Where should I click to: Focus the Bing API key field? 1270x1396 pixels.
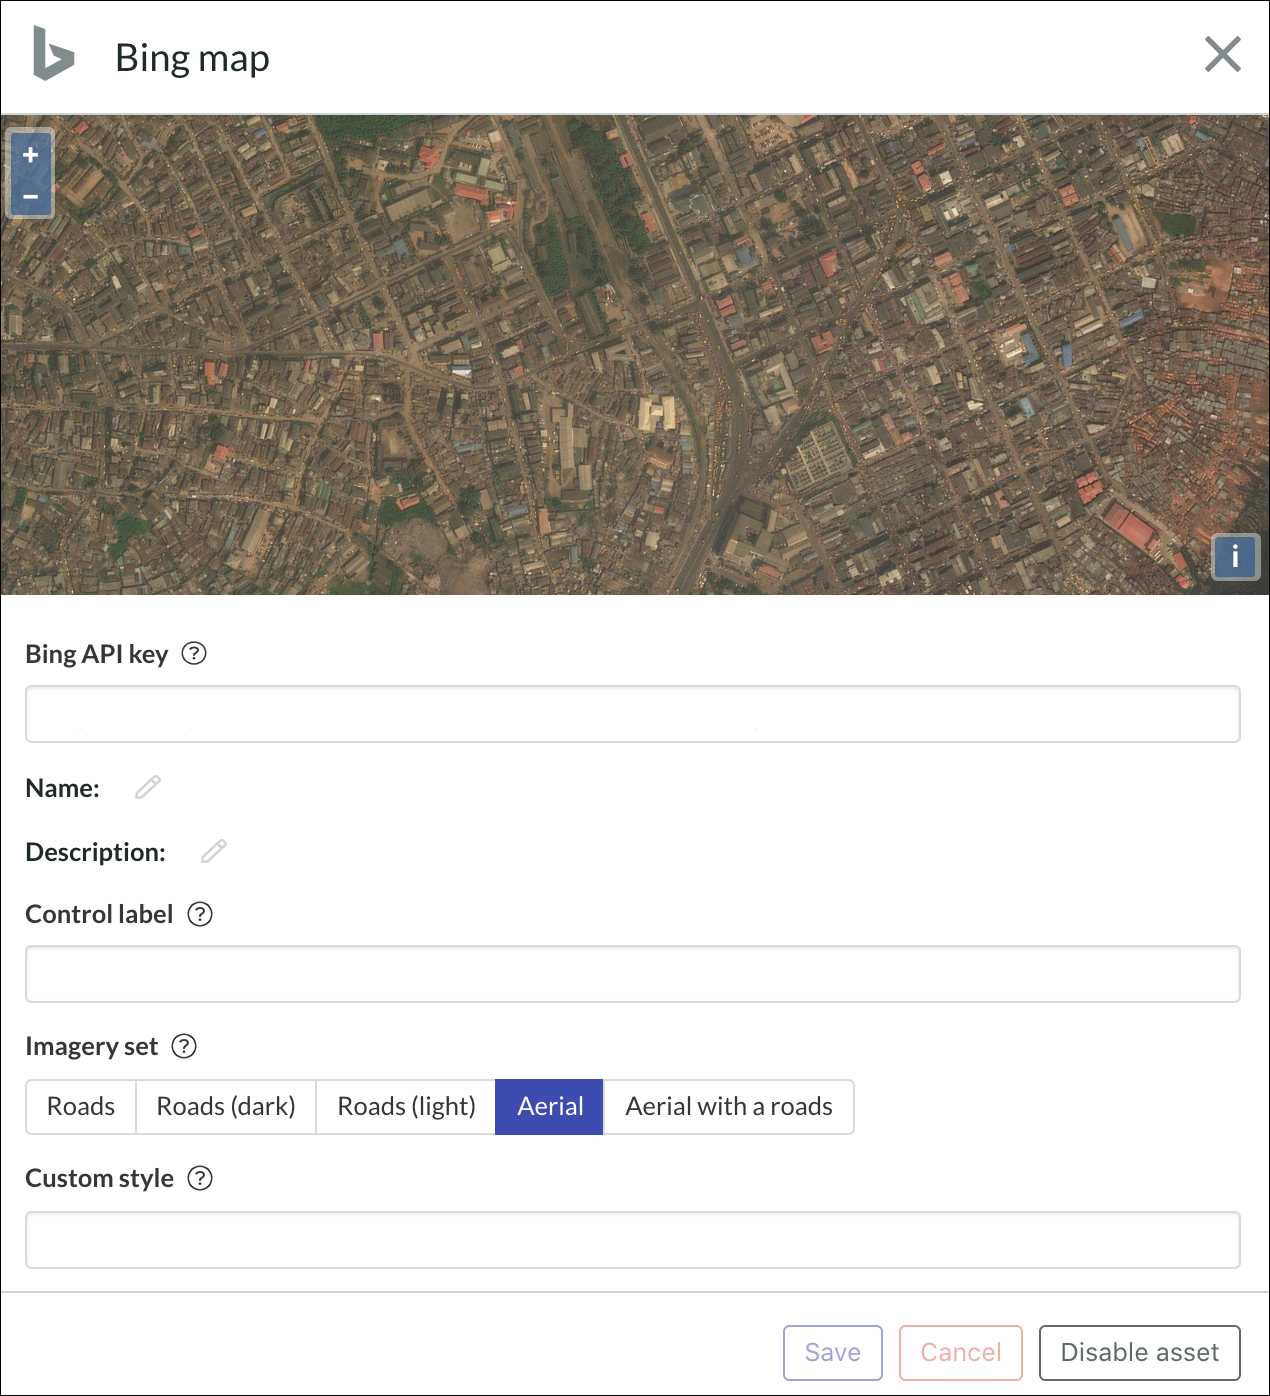tap(633, 714)
